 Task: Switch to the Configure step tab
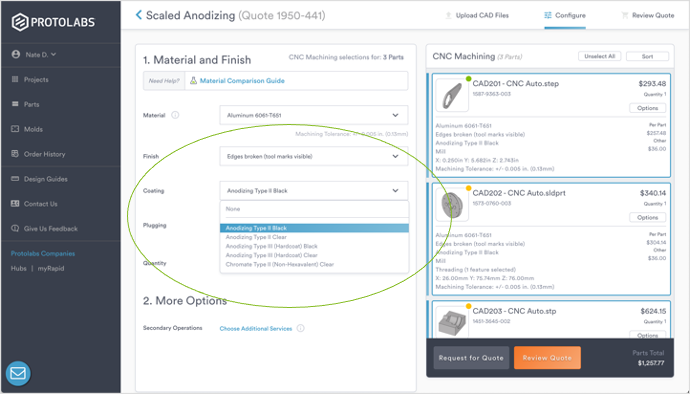(570, 15)
